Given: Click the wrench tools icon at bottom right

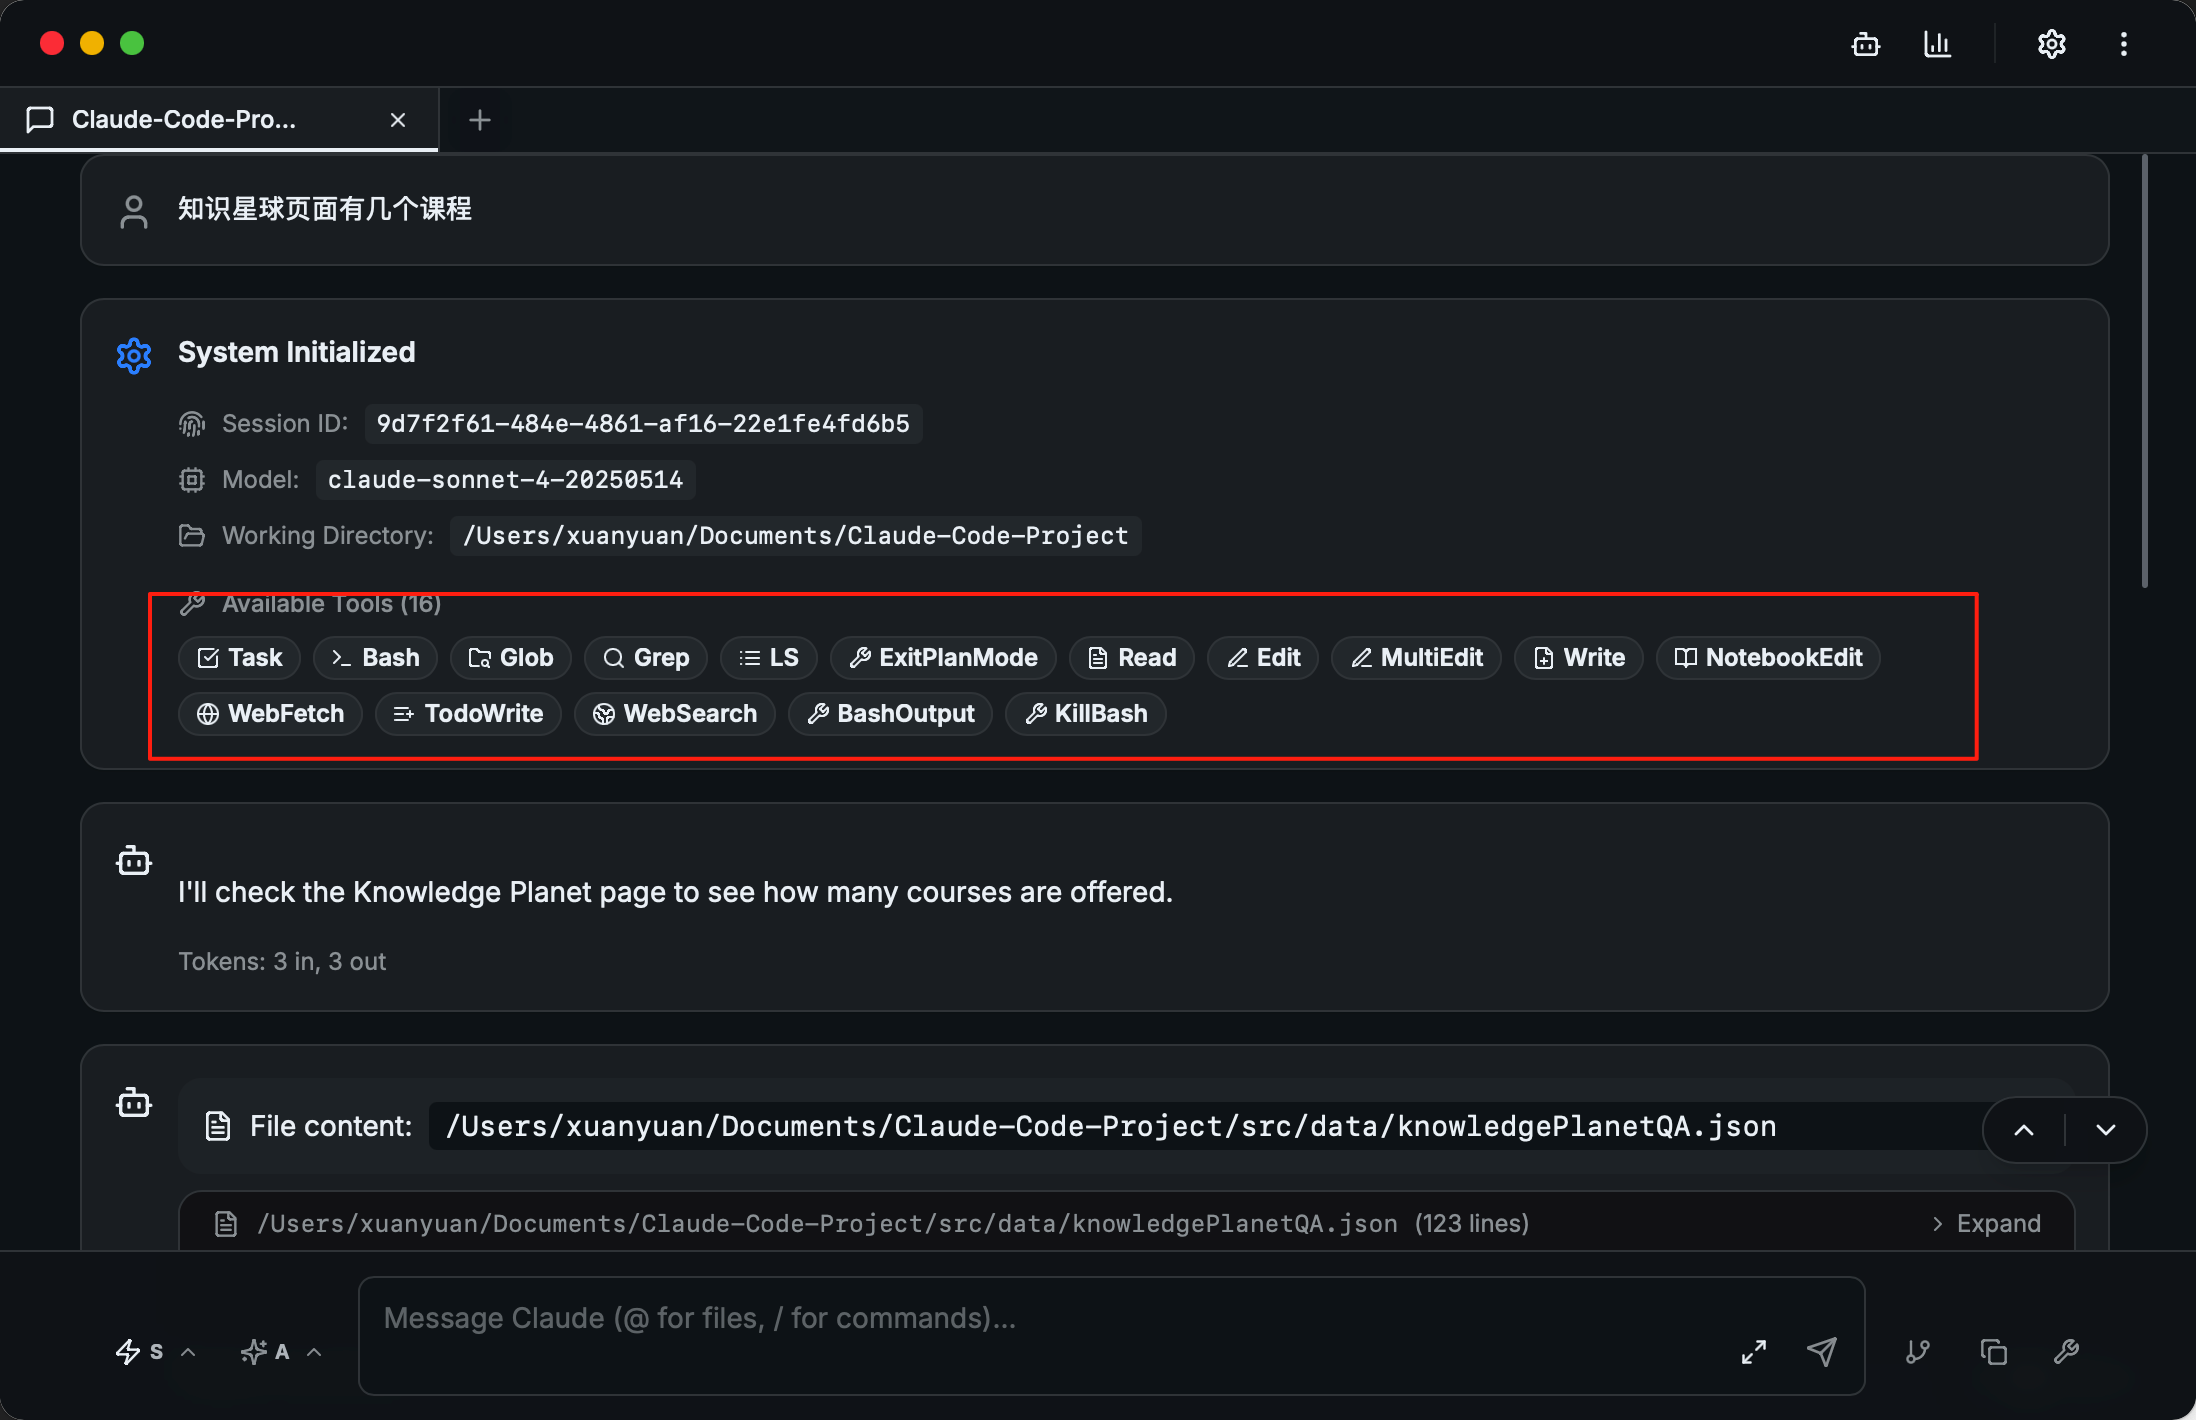Looking at the screenshot, I should (2066, 1352).
